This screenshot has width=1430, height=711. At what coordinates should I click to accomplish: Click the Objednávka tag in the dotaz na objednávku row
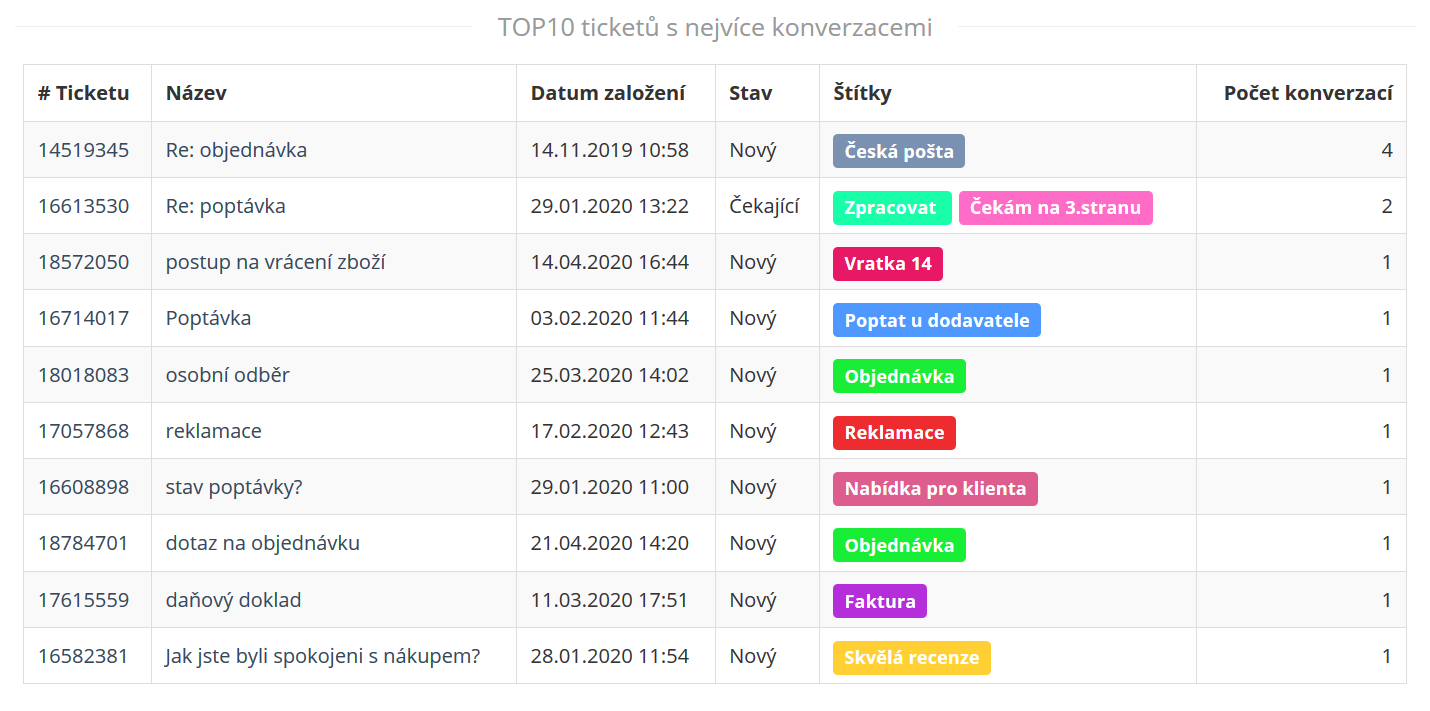[899, 545]
